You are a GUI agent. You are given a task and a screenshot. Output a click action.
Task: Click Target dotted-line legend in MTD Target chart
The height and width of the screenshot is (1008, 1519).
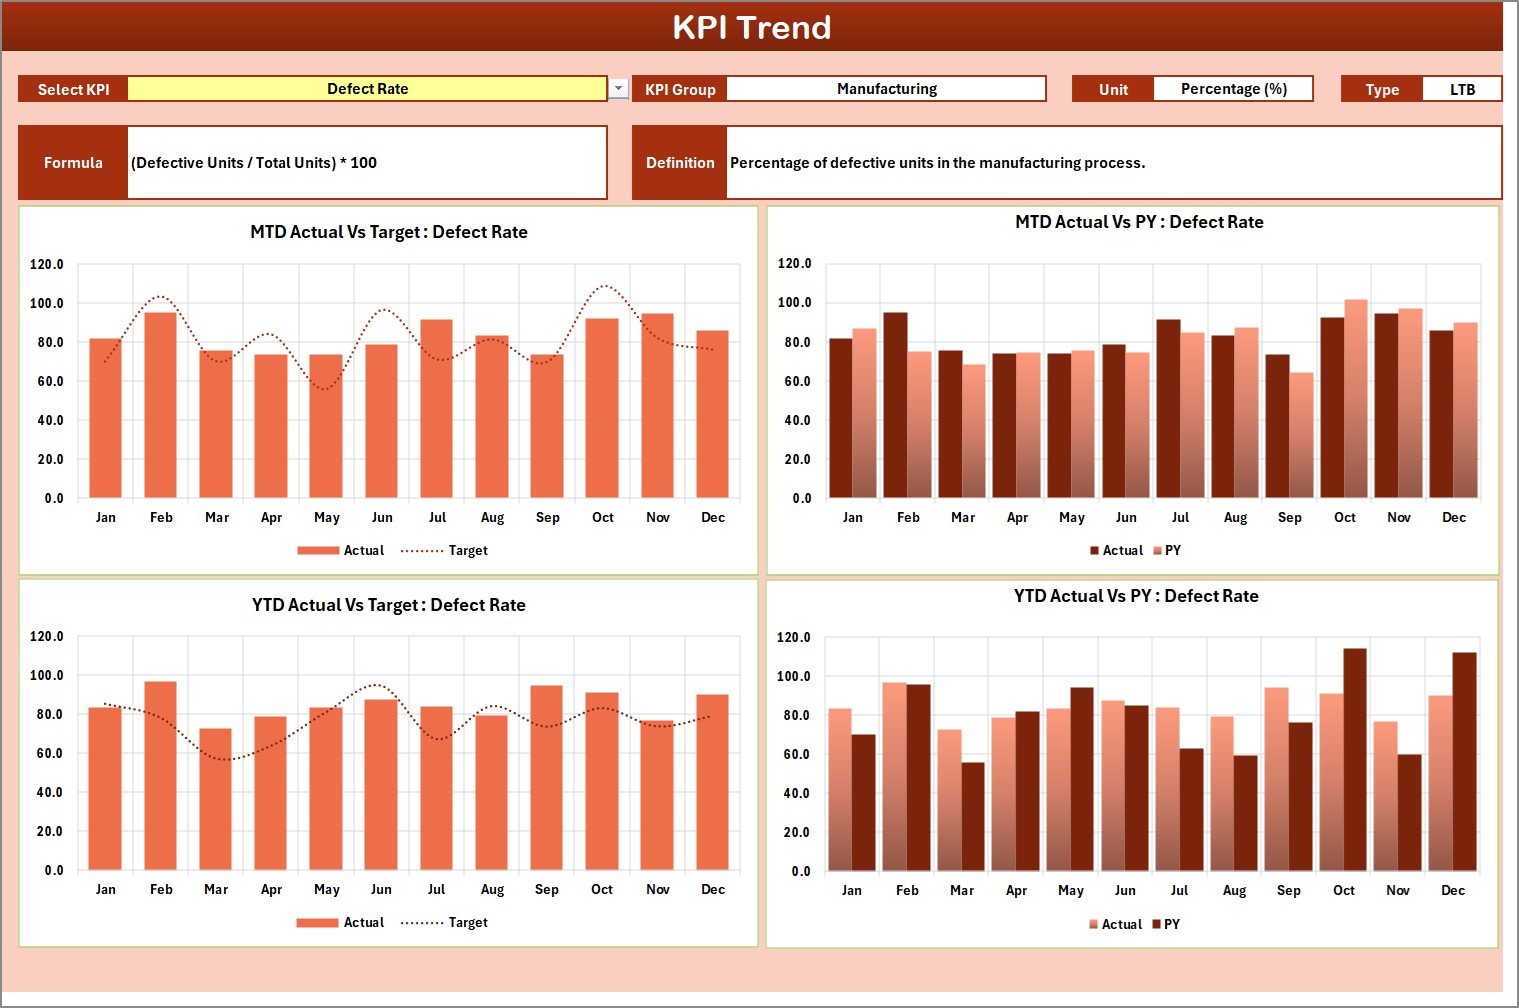point(421,551)
